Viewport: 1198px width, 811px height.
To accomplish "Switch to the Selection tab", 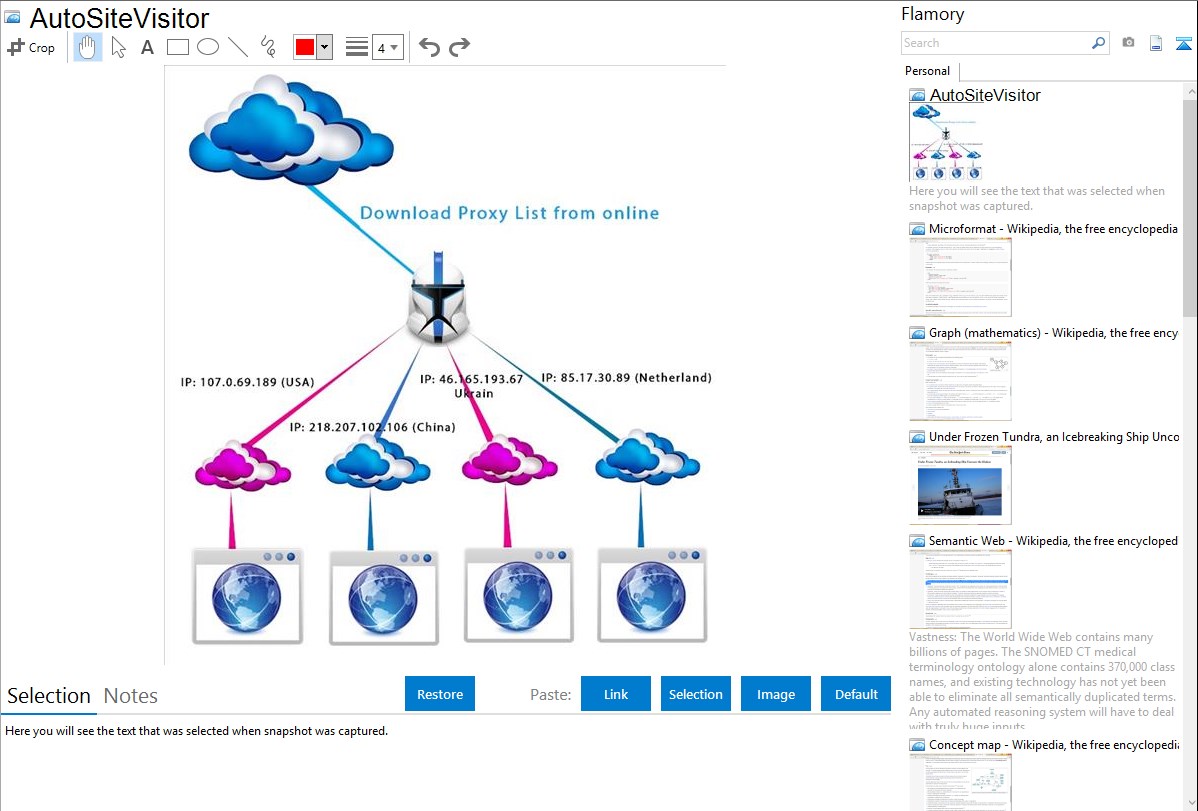I will pyautogui.click(x=49, y=696).
